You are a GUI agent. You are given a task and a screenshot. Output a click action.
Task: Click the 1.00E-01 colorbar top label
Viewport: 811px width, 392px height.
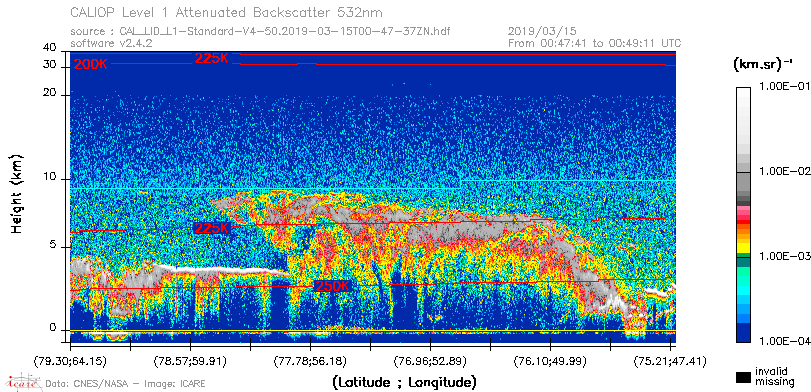[x=783, y=87]
